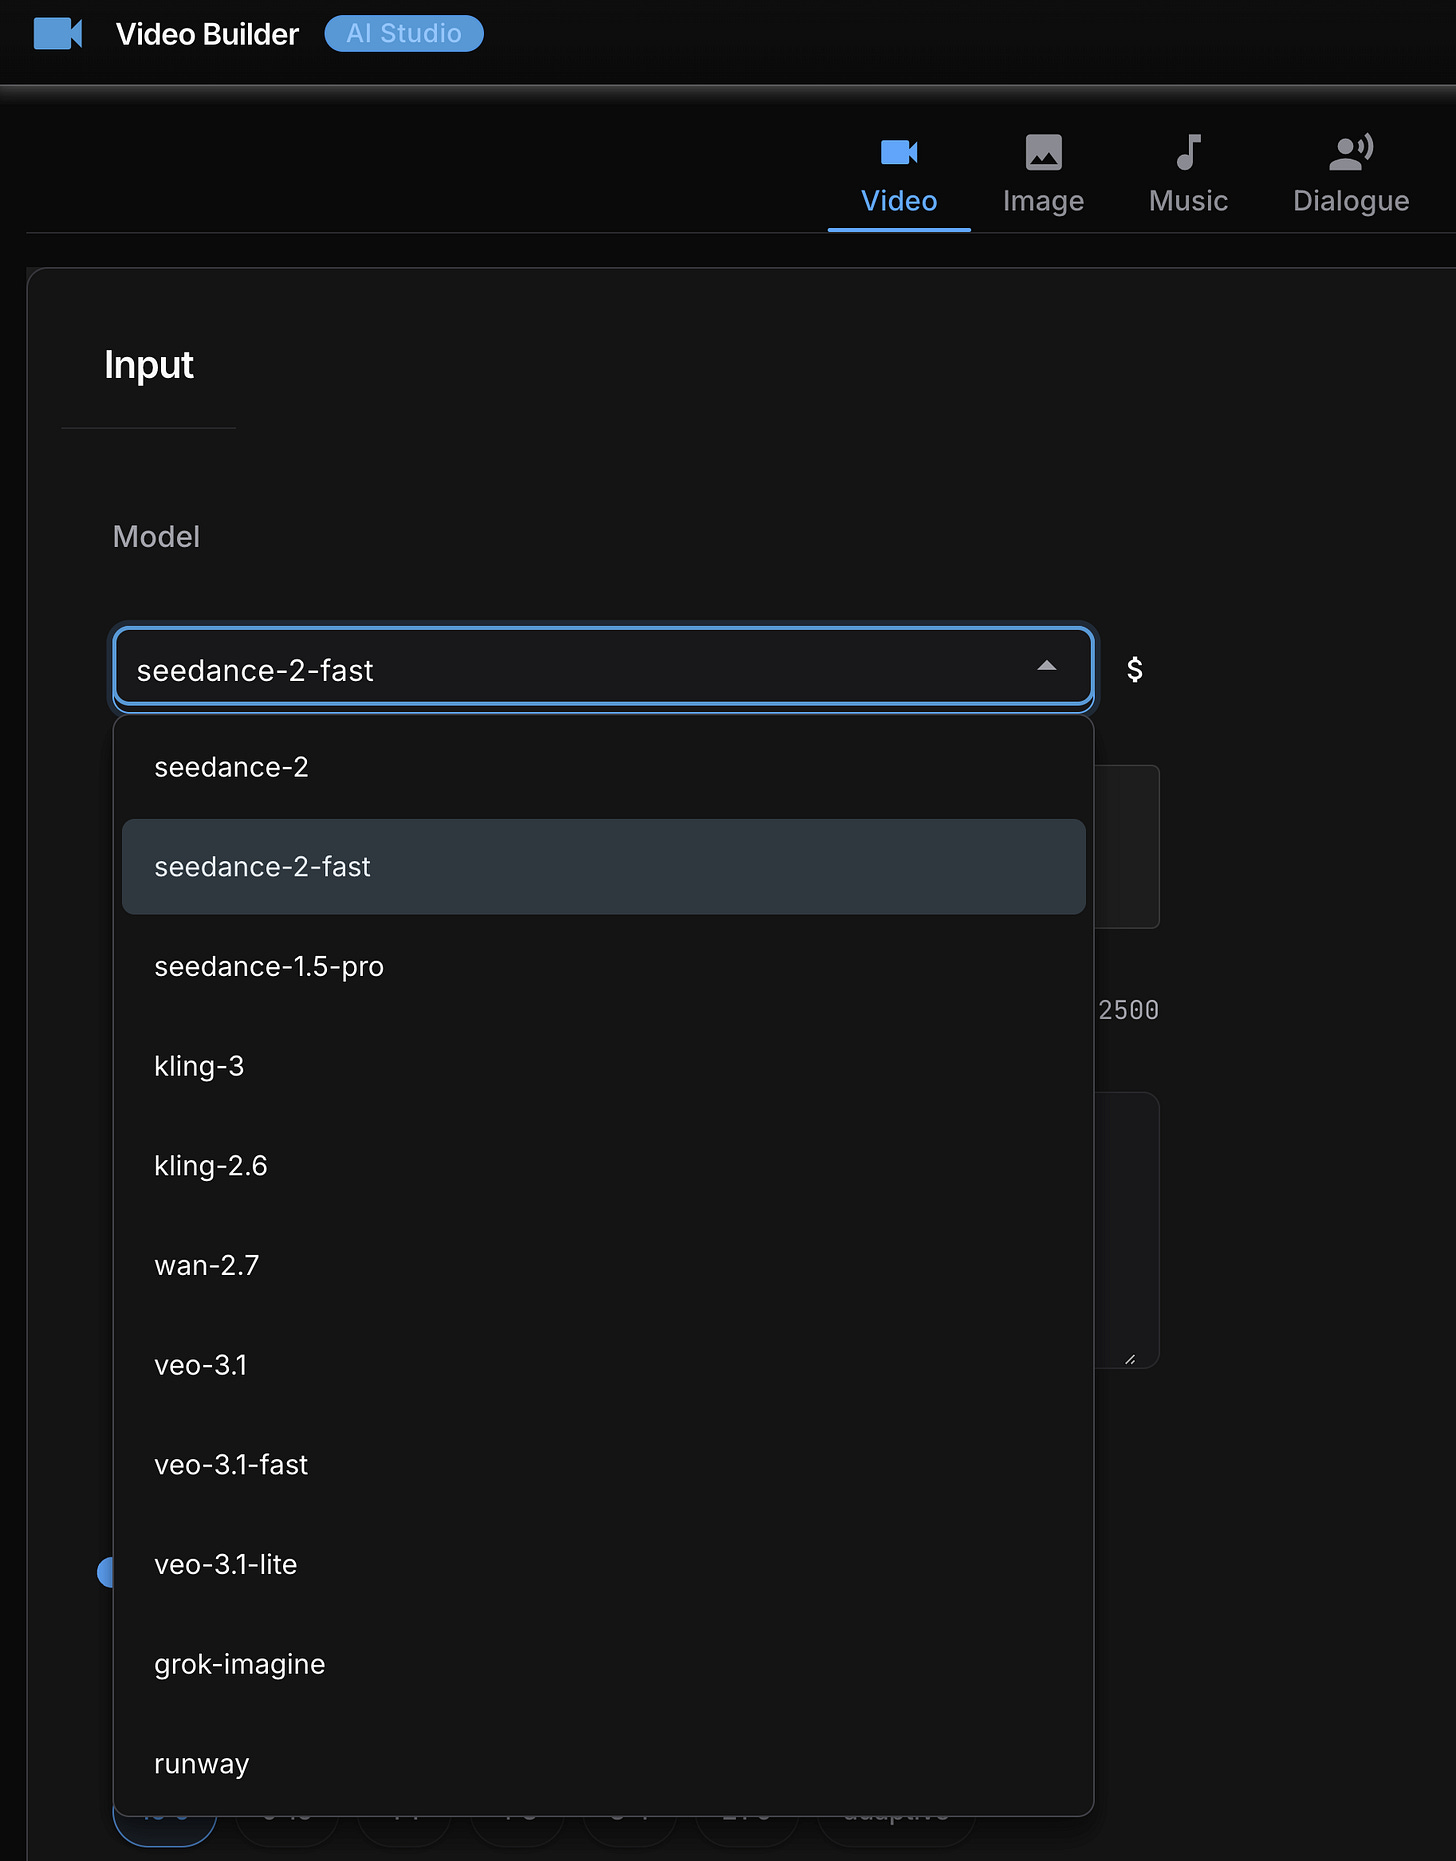Click the textarea resize handle corner
Screen dimensions: 1456x1861
pos(1130,1359)
